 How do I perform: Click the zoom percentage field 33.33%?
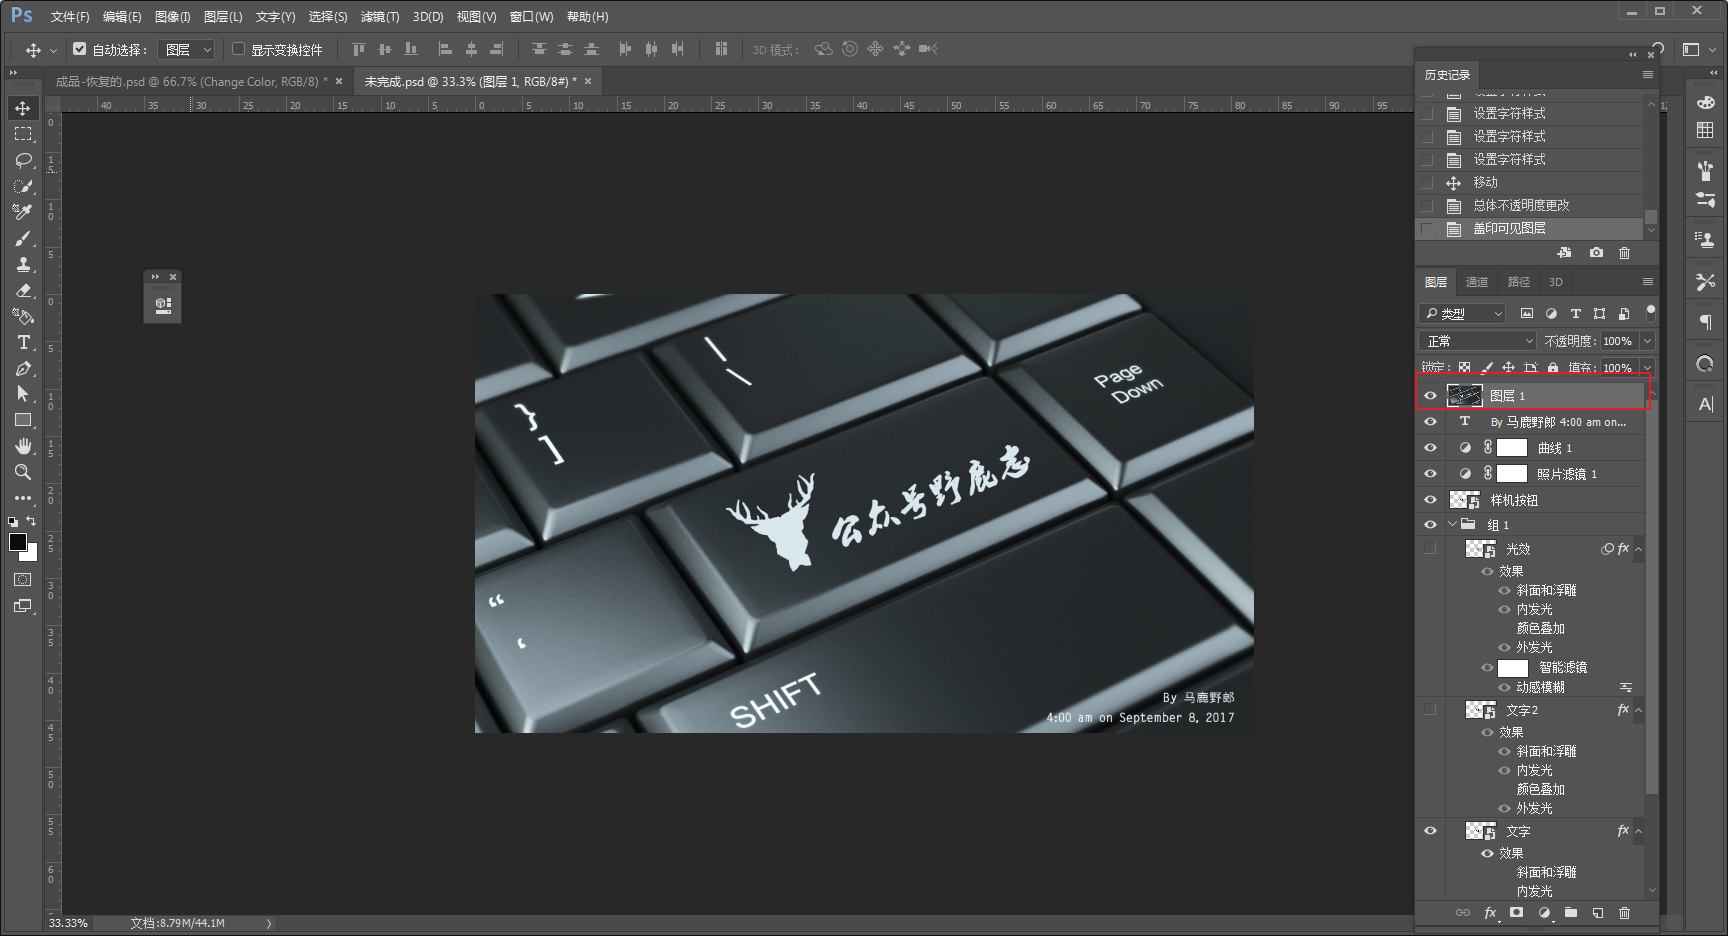coord(68,923)
